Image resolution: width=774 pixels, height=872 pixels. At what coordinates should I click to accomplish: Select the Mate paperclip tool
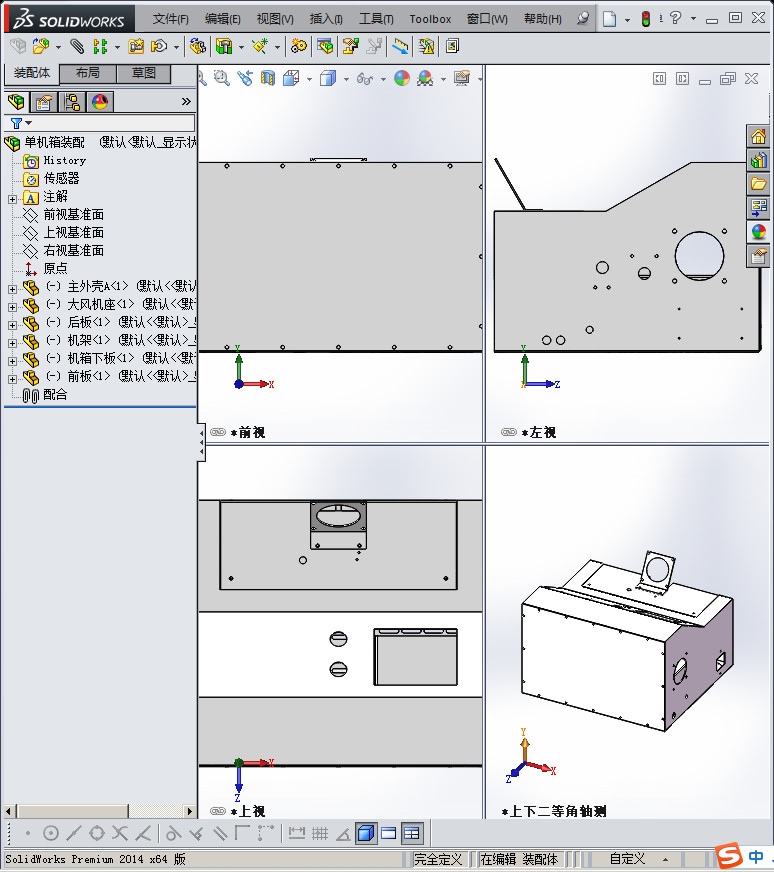77,46
